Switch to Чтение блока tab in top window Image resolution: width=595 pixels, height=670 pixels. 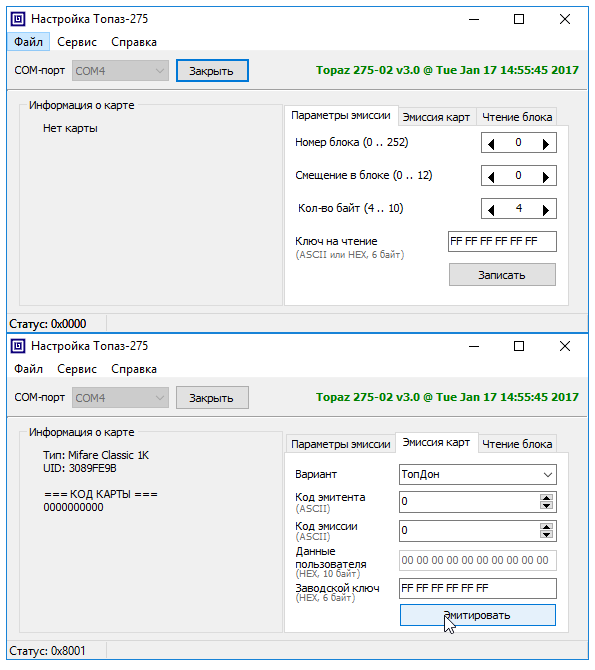coord(517,117)
